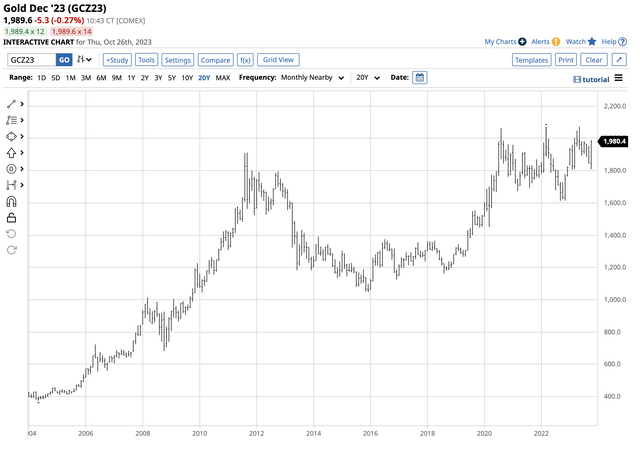Open the Tools button
The width and height of the screenshot is (640, 453).
tap(146, 60)
